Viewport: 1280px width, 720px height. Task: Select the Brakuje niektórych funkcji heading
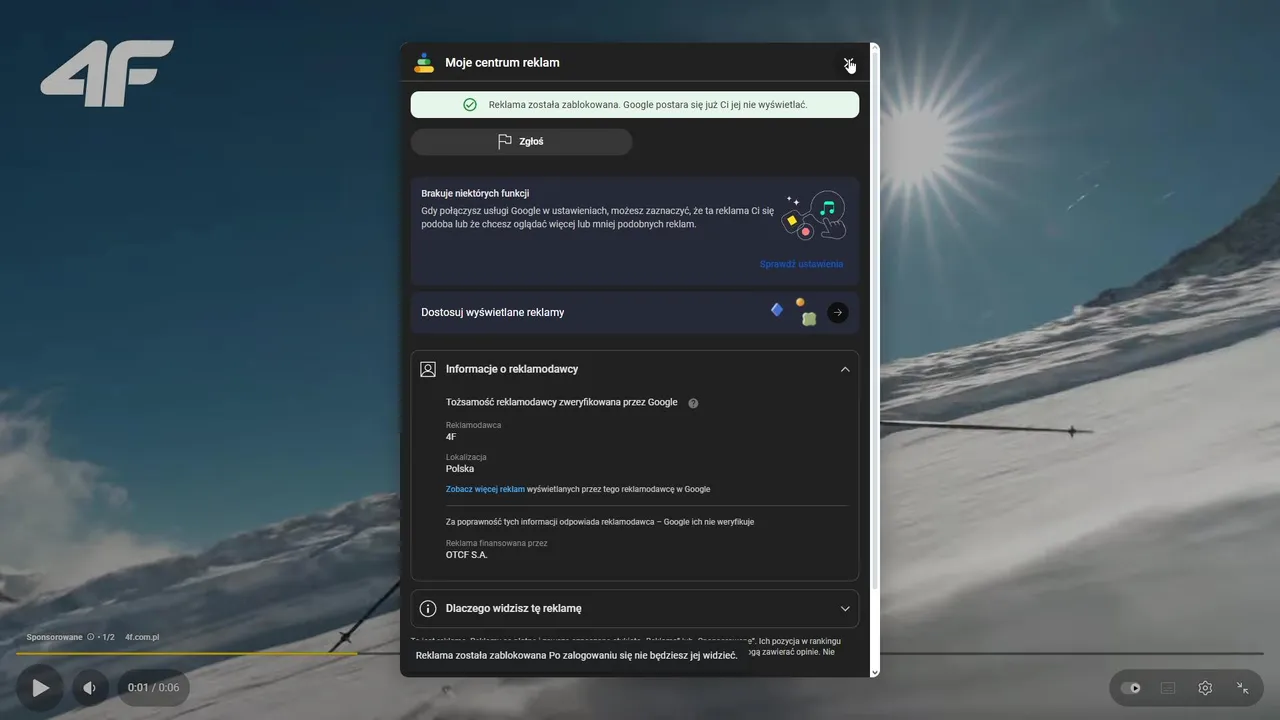coord(475,194)
